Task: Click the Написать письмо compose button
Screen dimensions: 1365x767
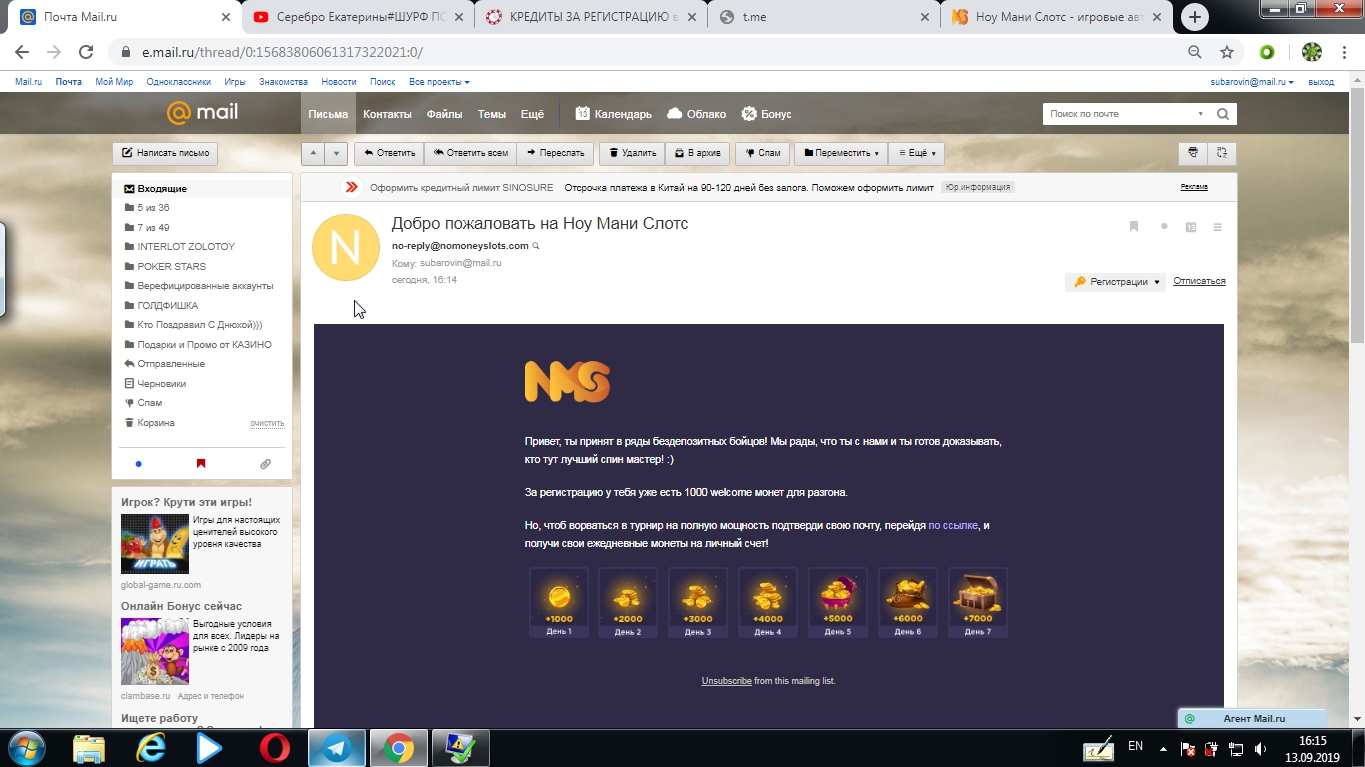Action: pos(165,153)
